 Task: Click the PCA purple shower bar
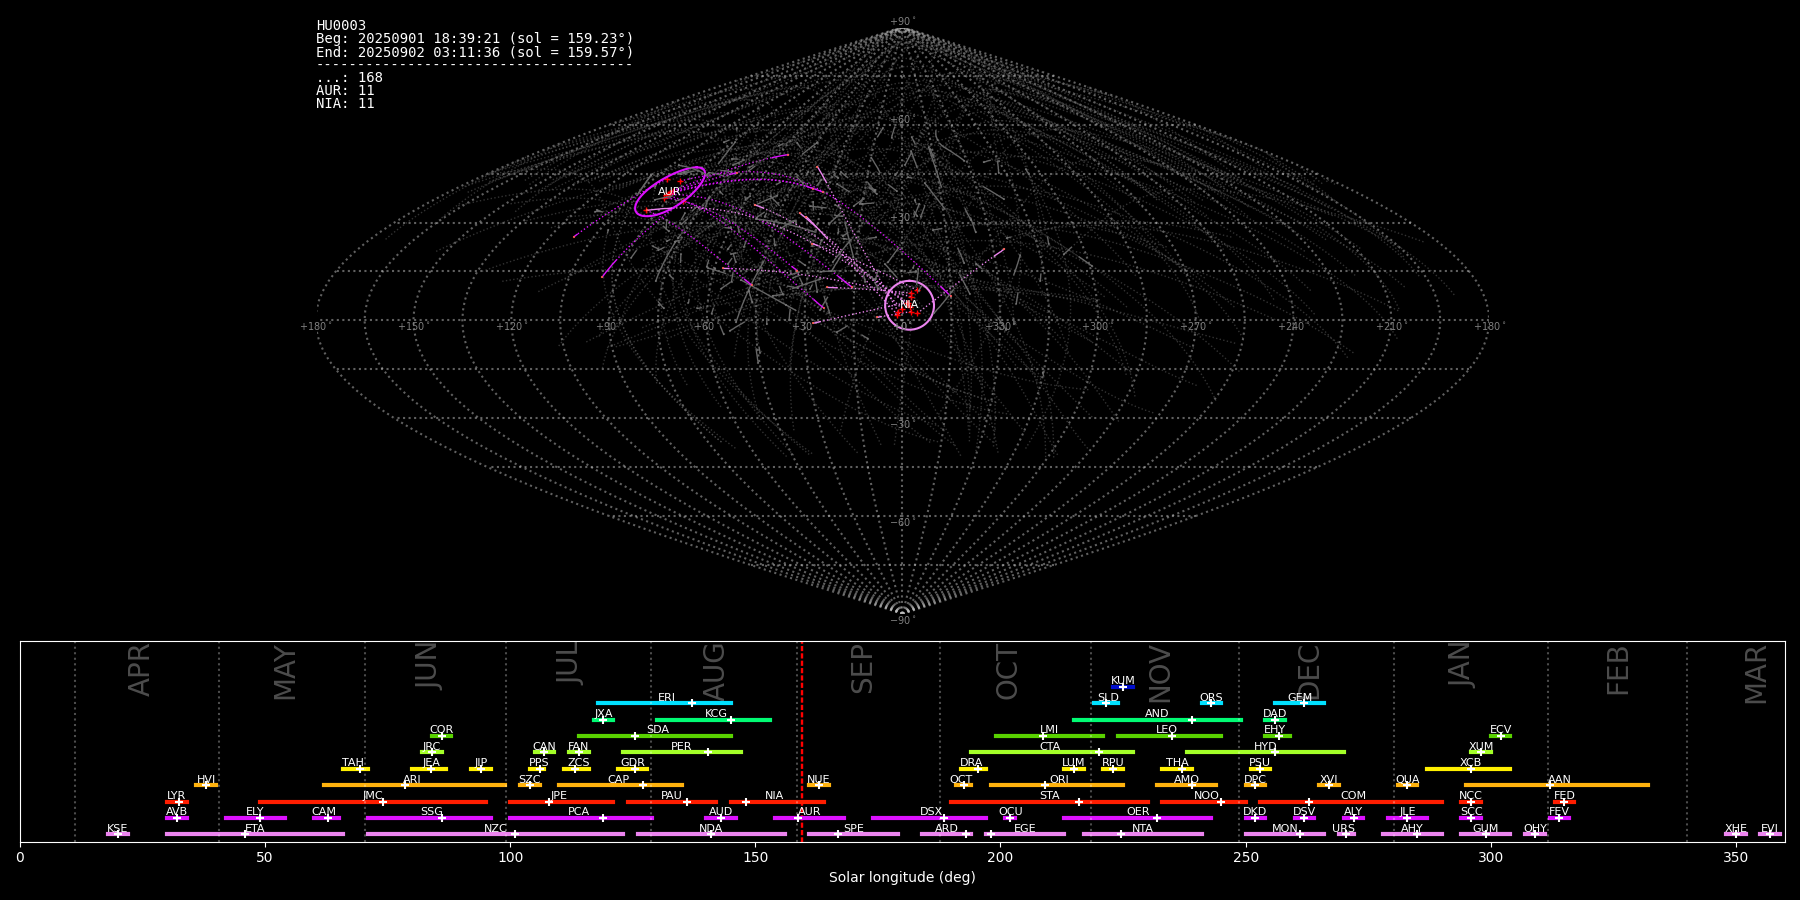point(580,818)
